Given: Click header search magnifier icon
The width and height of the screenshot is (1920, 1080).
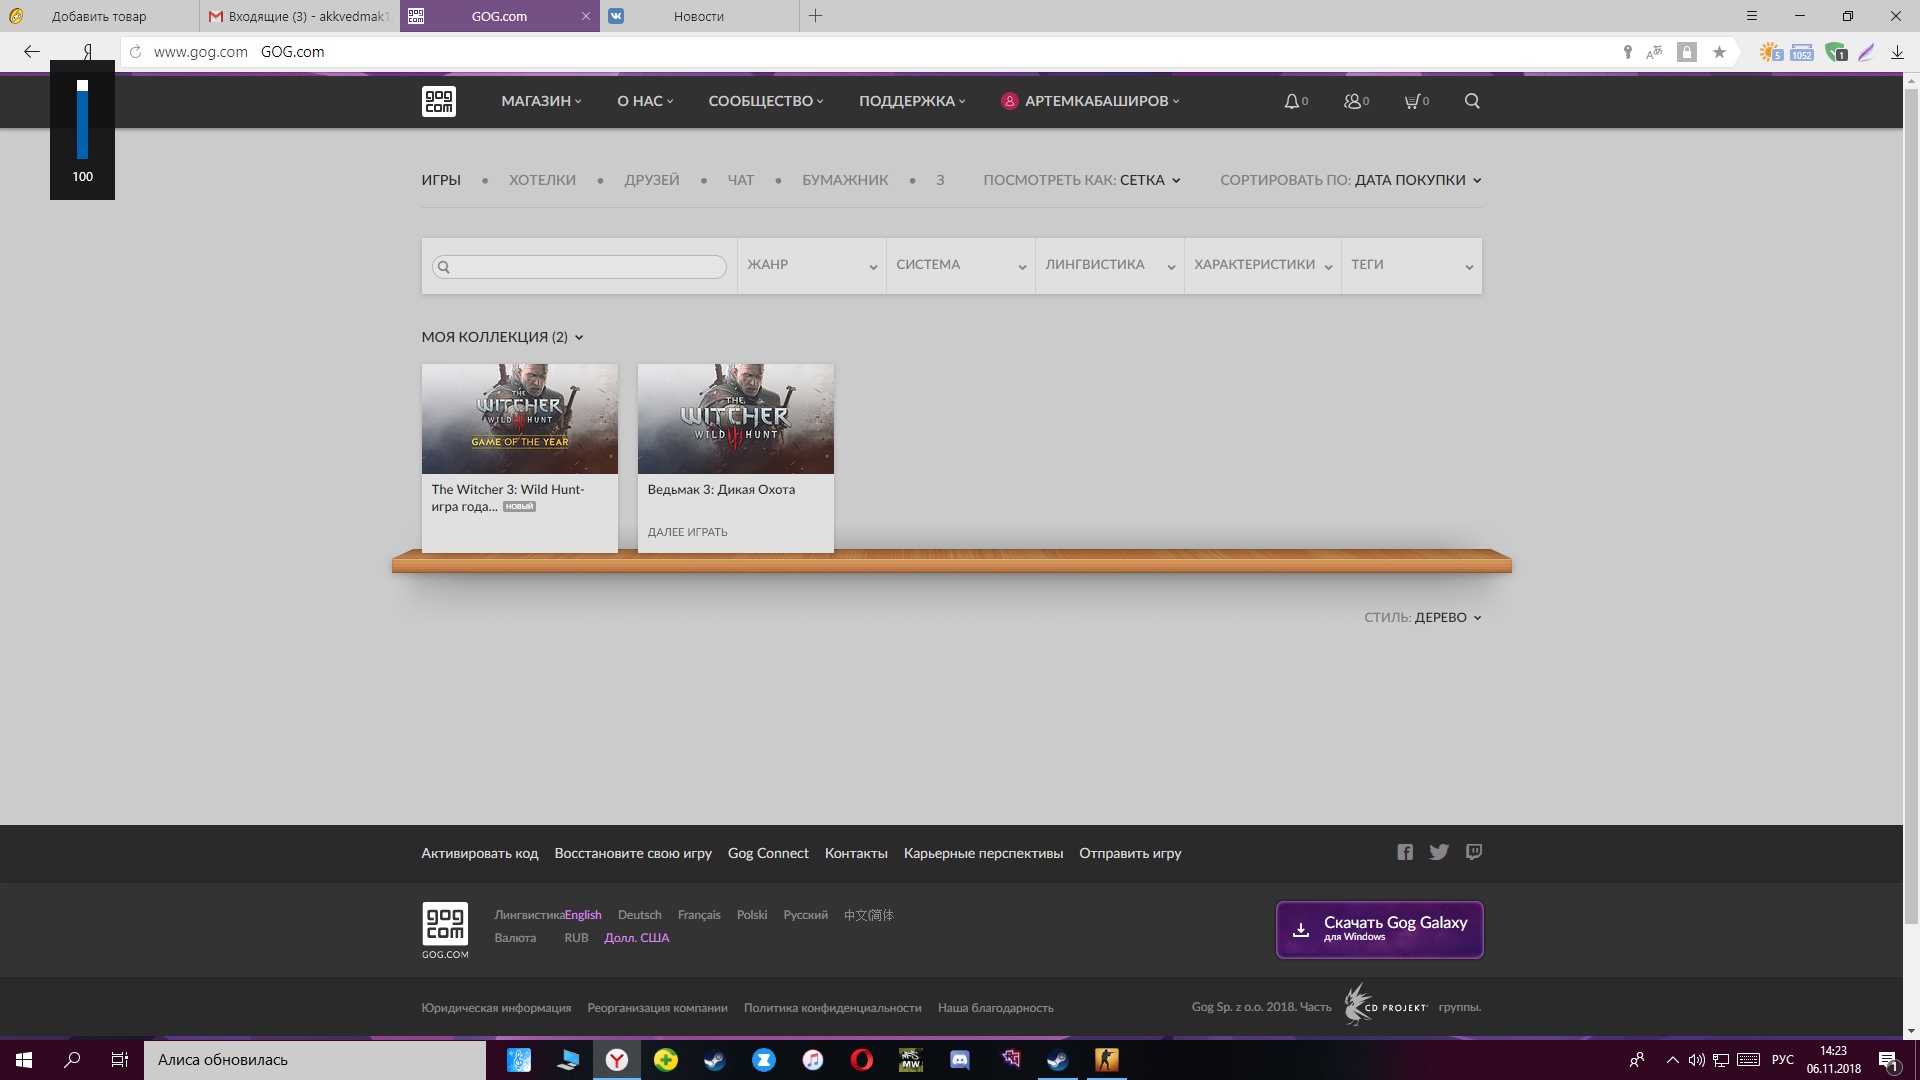Looking at the screenshot, I should tap(1472, 101).
